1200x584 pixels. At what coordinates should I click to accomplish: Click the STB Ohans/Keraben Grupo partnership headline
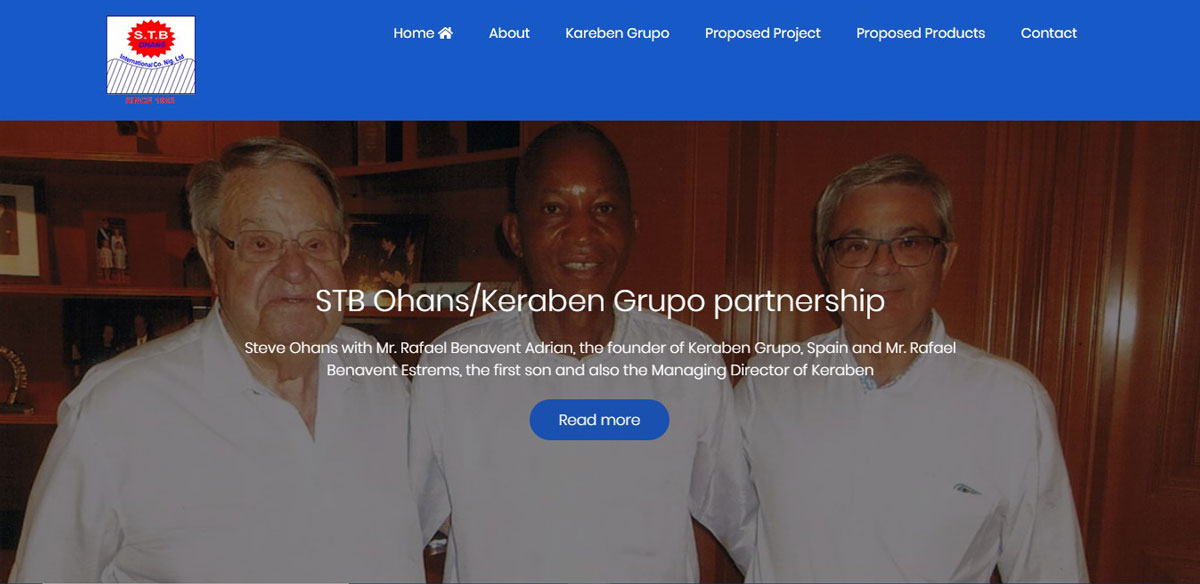[600, 301]
